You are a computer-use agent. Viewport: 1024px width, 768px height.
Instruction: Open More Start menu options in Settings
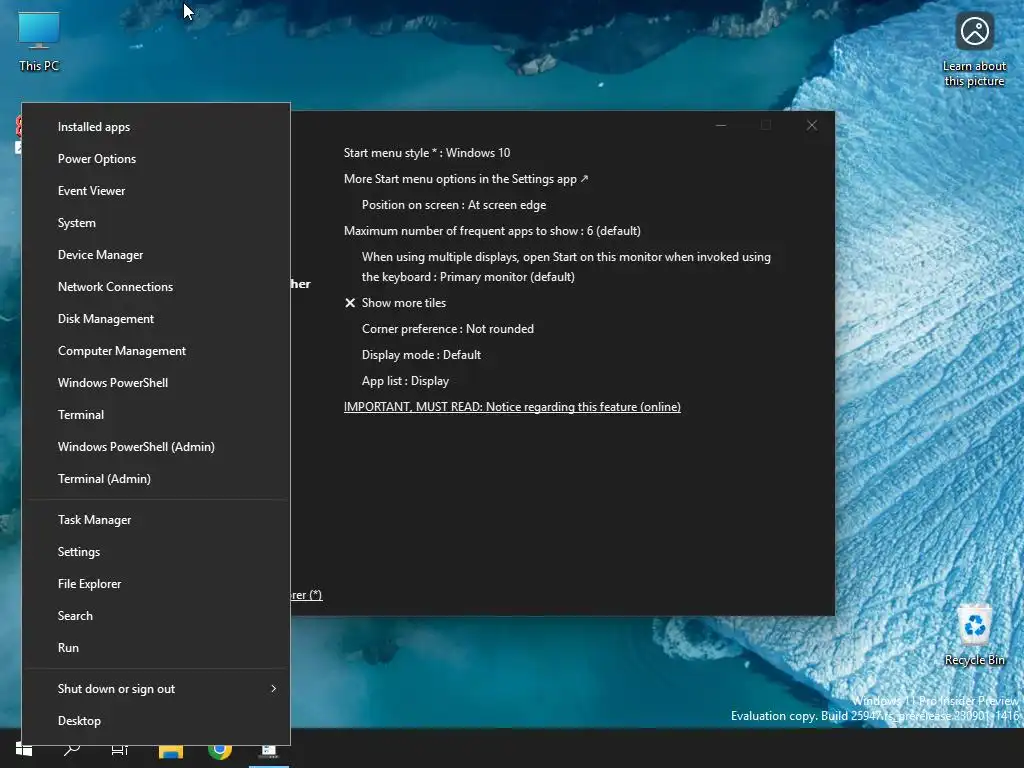(466, 179)
